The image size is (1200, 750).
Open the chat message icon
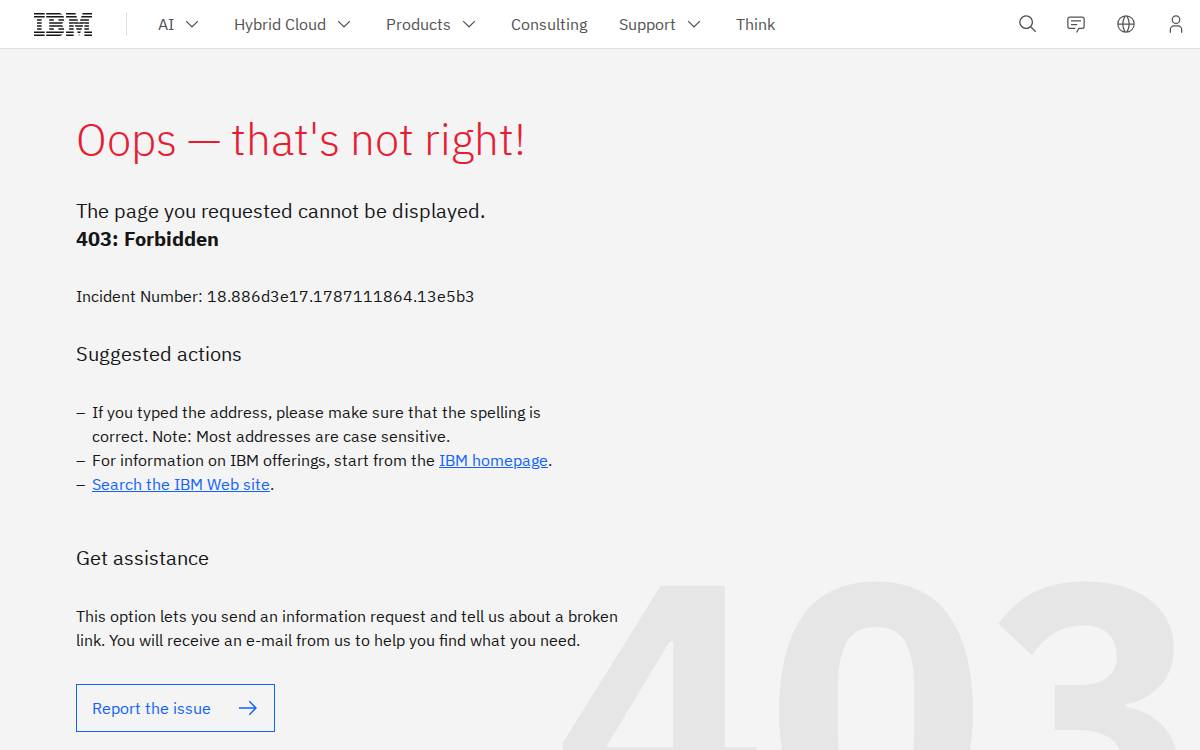coord(1076,24)
